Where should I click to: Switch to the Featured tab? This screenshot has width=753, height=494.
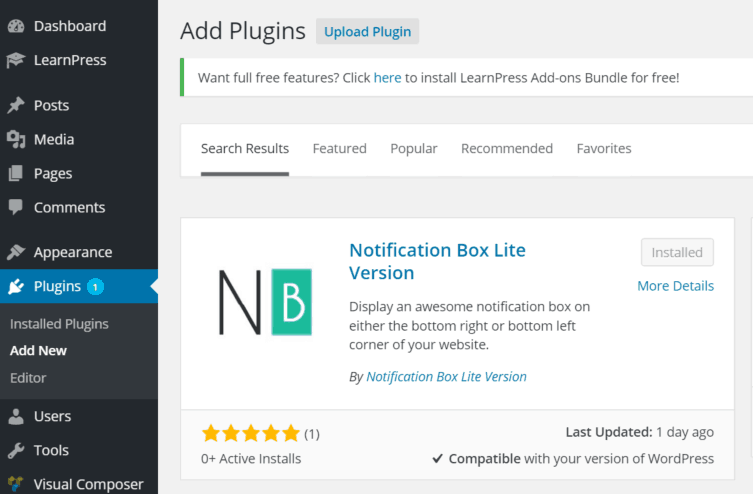tap(339, 148)
